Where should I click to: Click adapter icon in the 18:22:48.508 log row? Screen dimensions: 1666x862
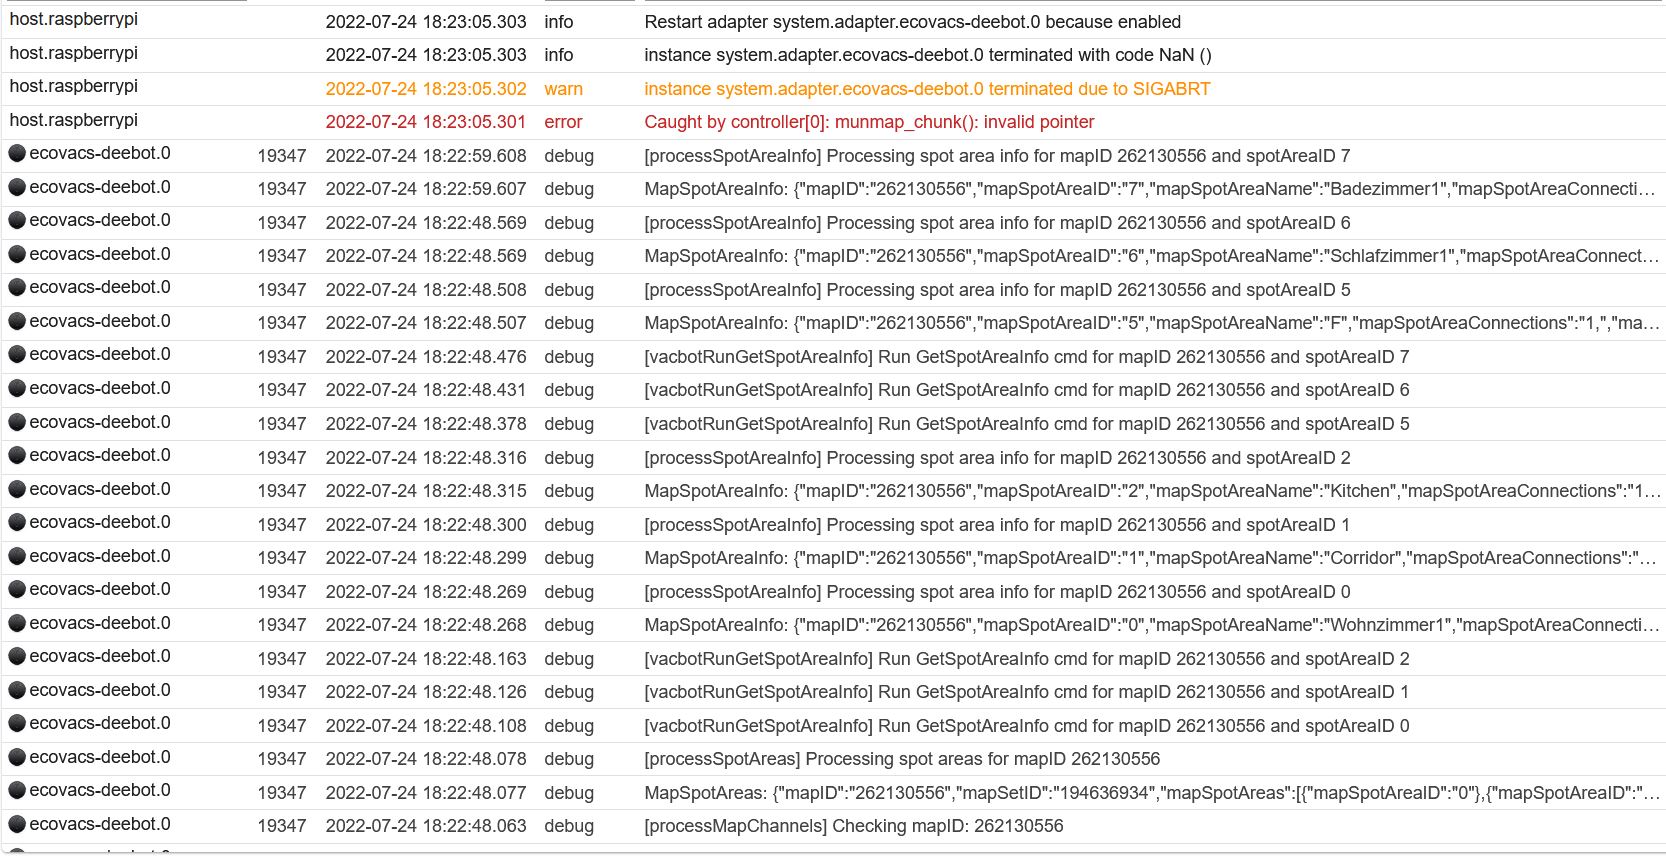point(17,287)
